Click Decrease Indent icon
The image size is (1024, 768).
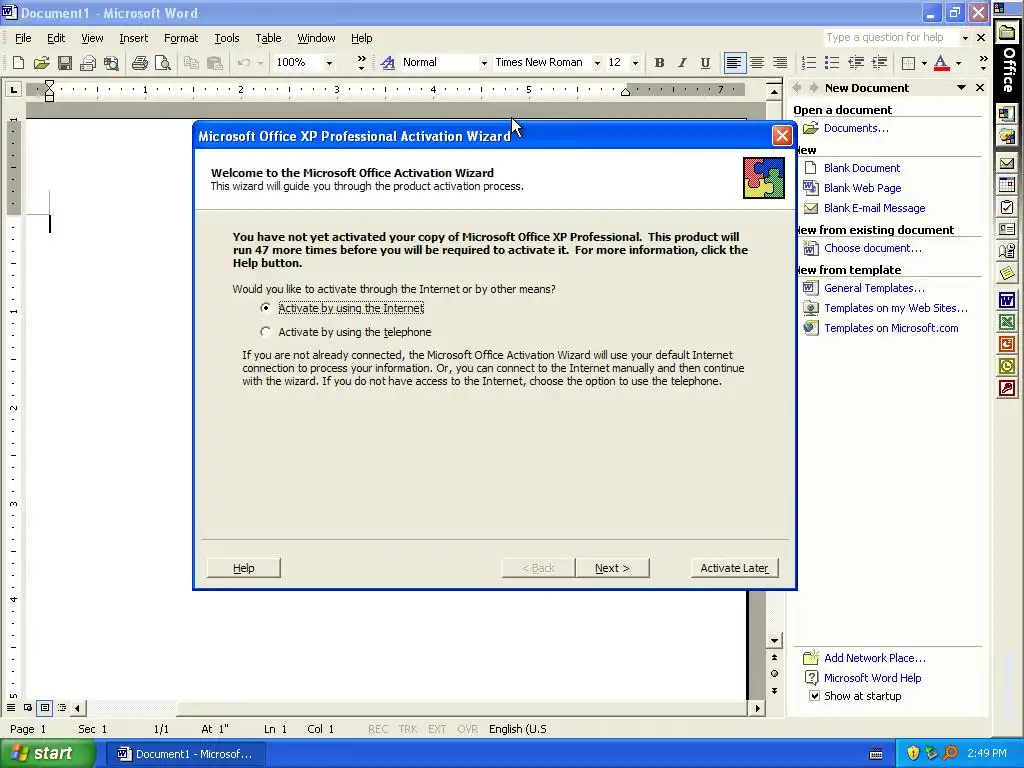[856, 63]
